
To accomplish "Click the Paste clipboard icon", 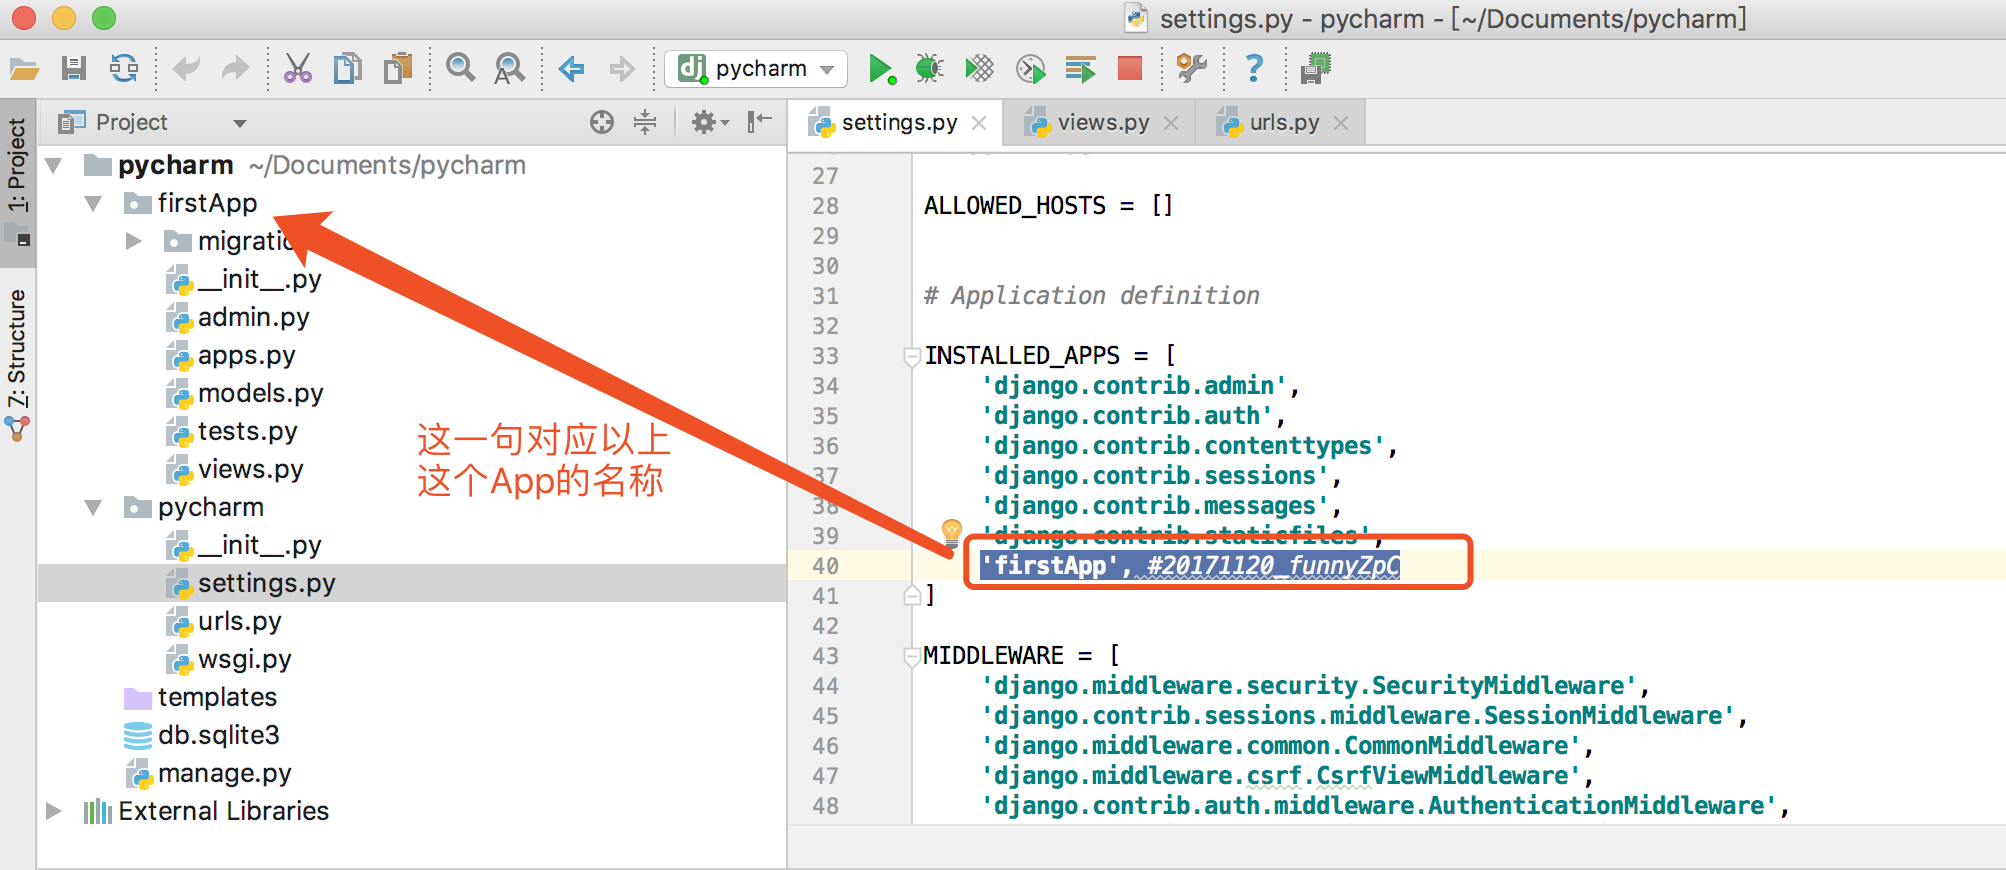I will click(398, 69).
